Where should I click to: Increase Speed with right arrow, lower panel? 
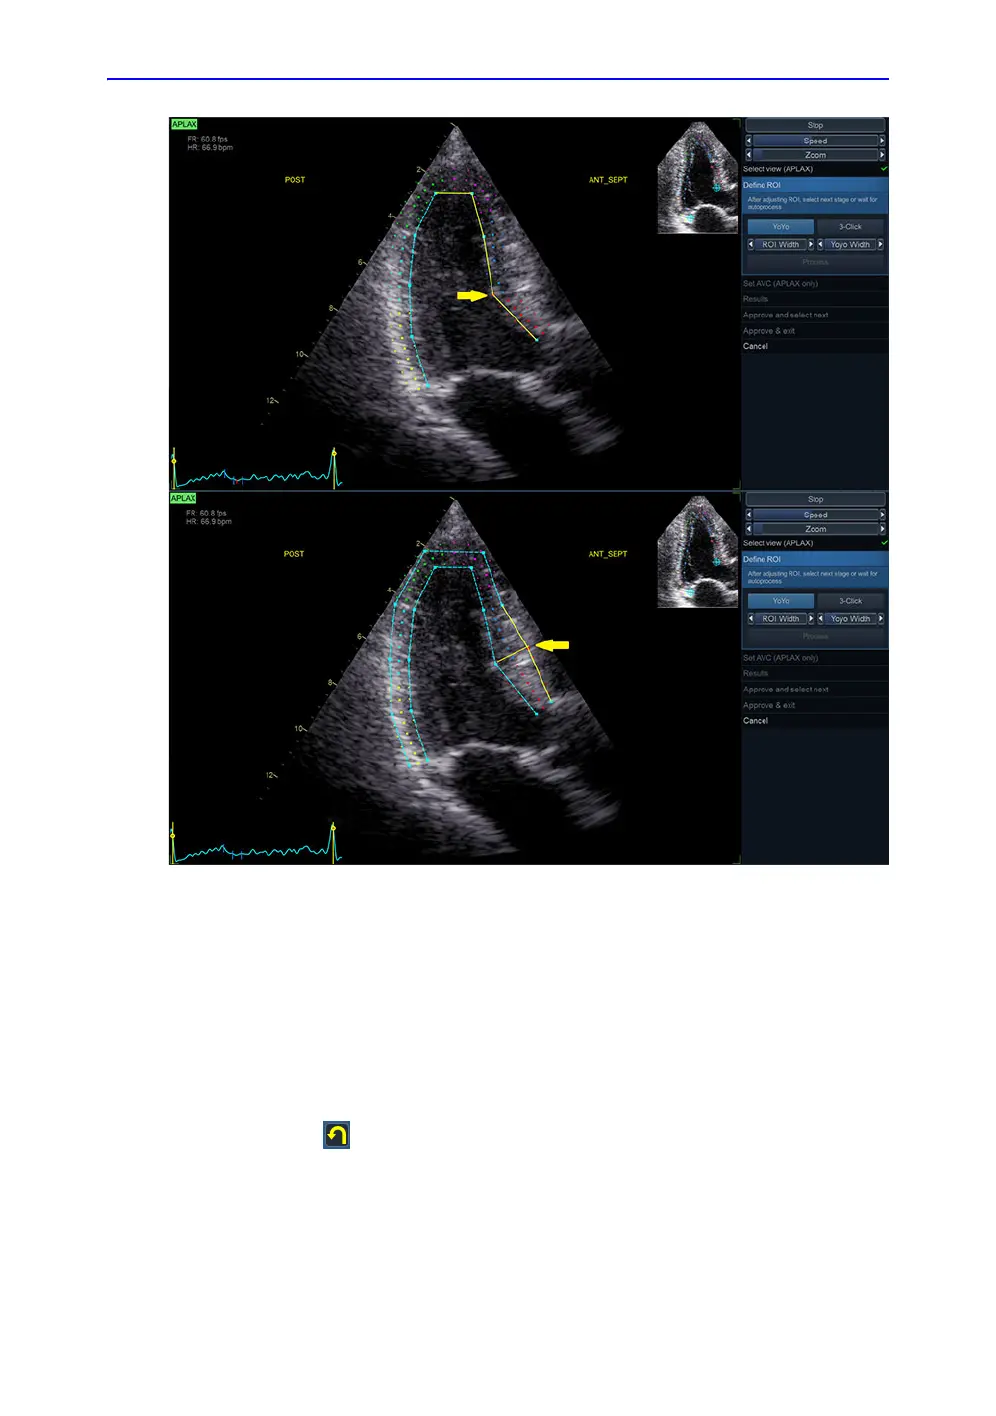point(882,515)
